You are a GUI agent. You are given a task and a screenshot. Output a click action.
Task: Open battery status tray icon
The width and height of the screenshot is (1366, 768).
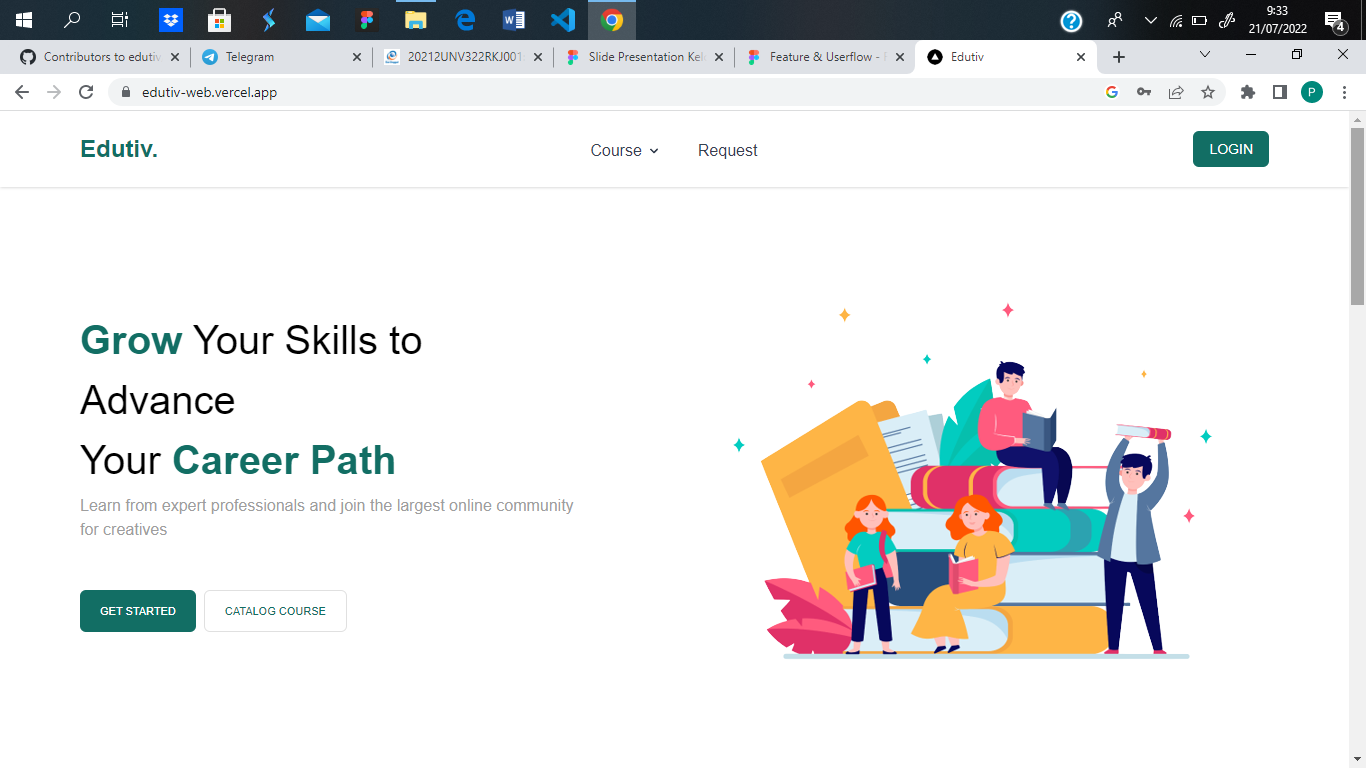(x=1200, y=20)
